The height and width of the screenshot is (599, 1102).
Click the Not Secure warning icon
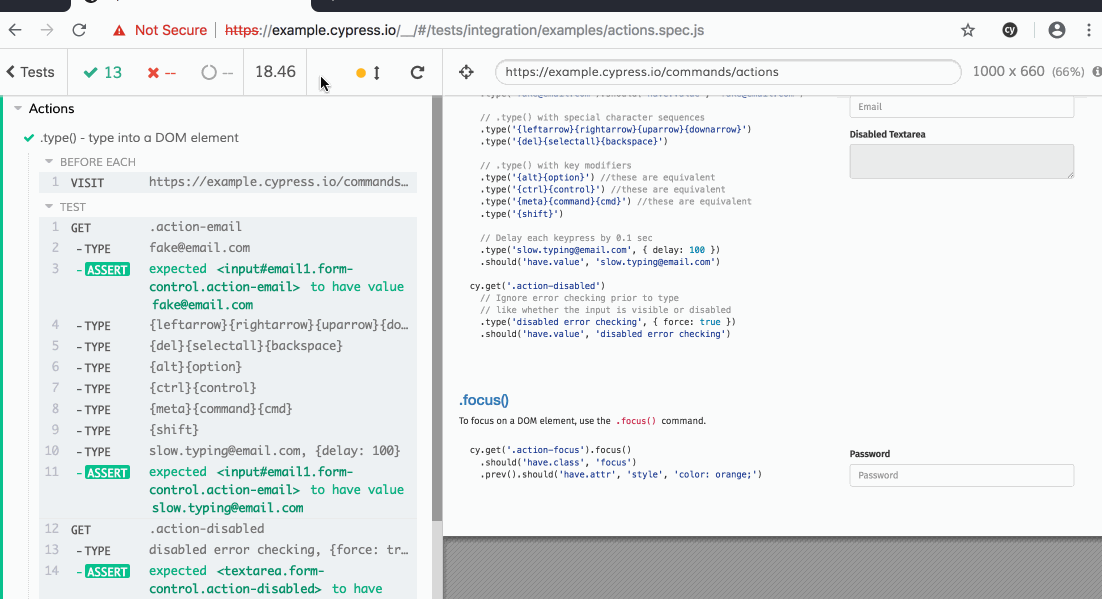(x=119, y=30)
